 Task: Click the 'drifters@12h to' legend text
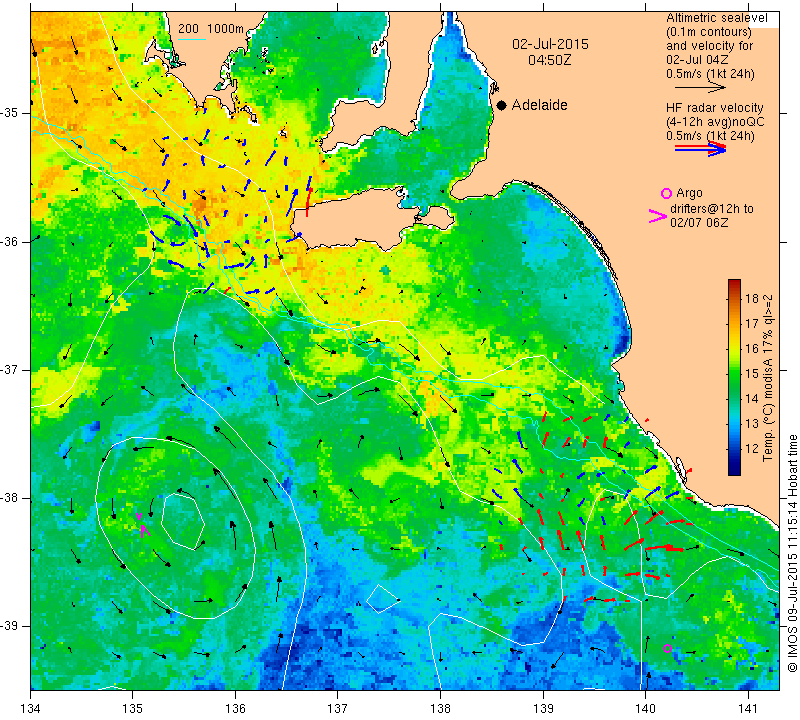tap(711, 209)
